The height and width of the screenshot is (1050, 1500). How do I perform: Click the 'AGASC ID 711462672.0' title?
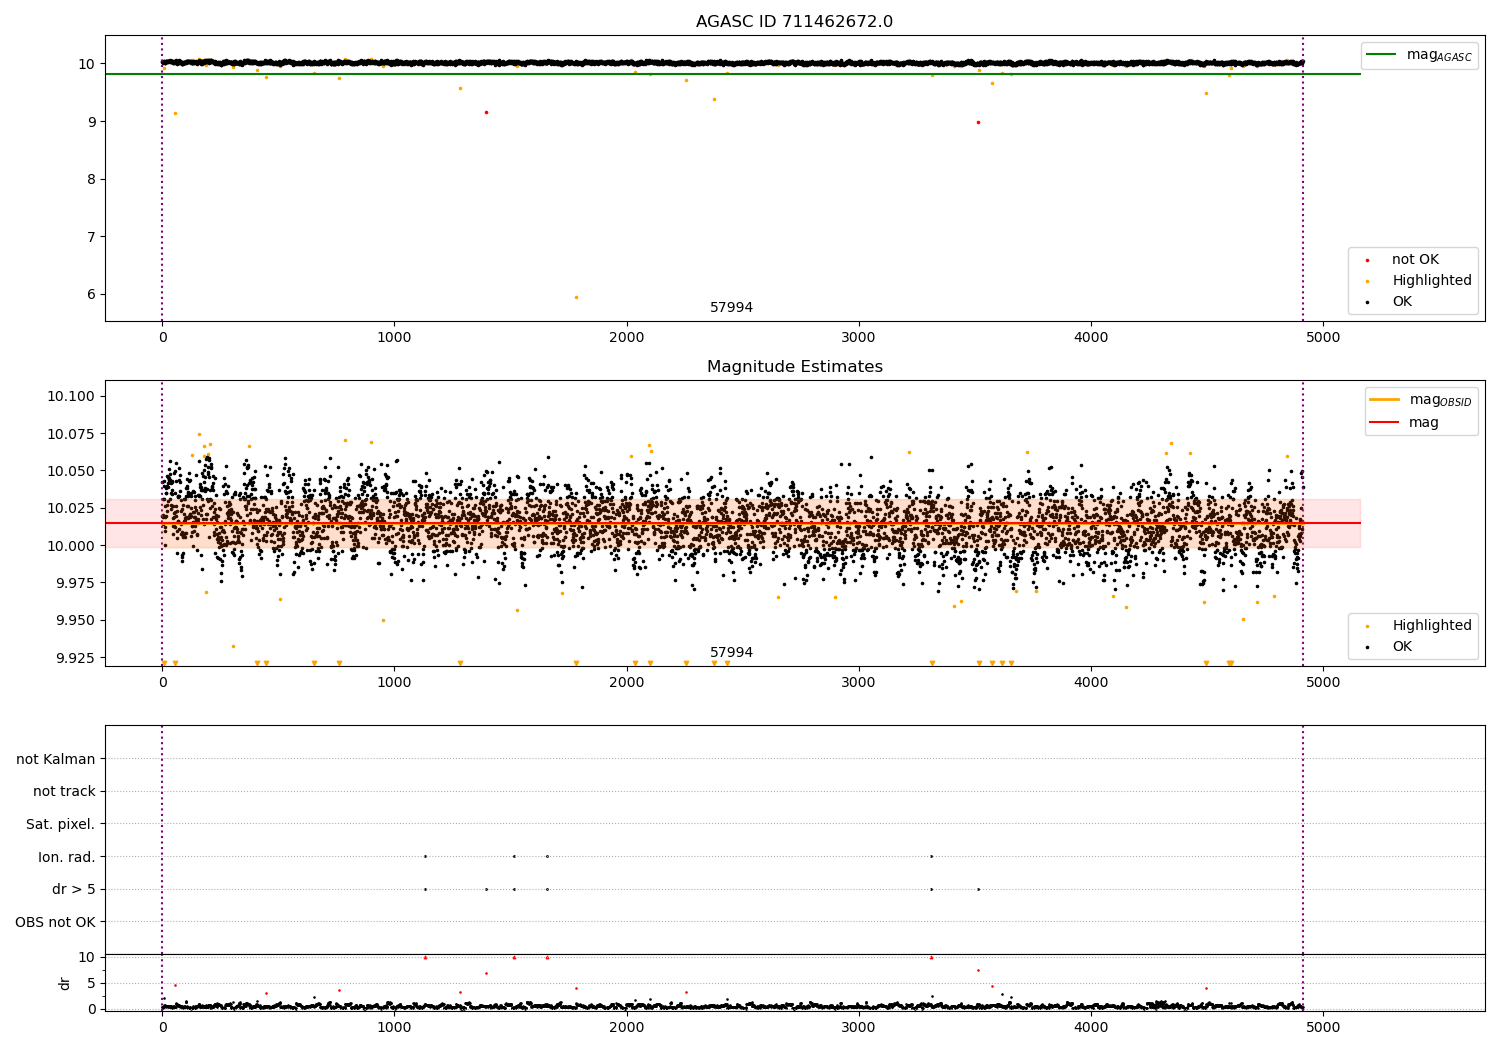794,22
